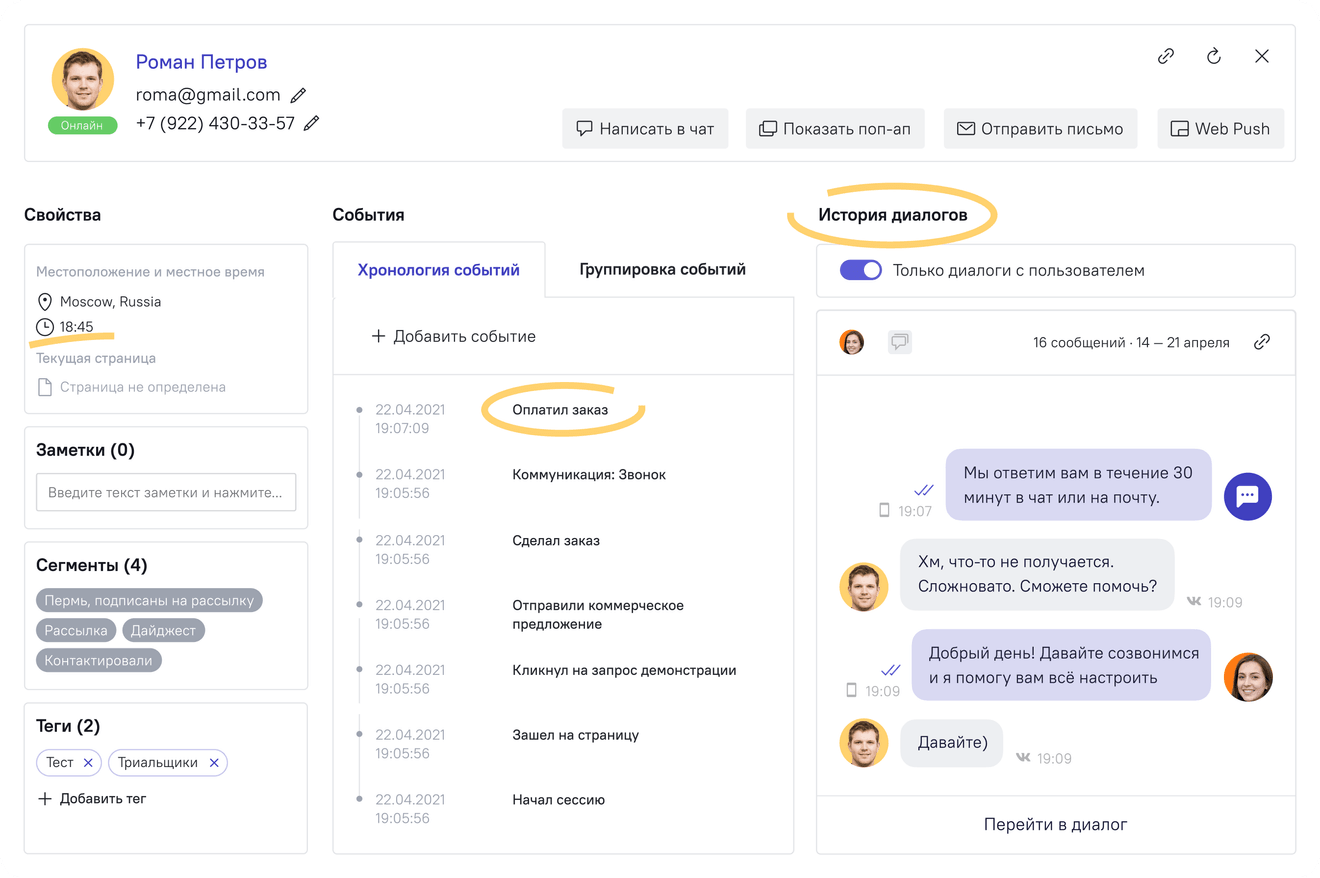Open the dialog via 'Перейти в диалог'
This screenshot has width=1320, height=878.
click(1055, 824)
